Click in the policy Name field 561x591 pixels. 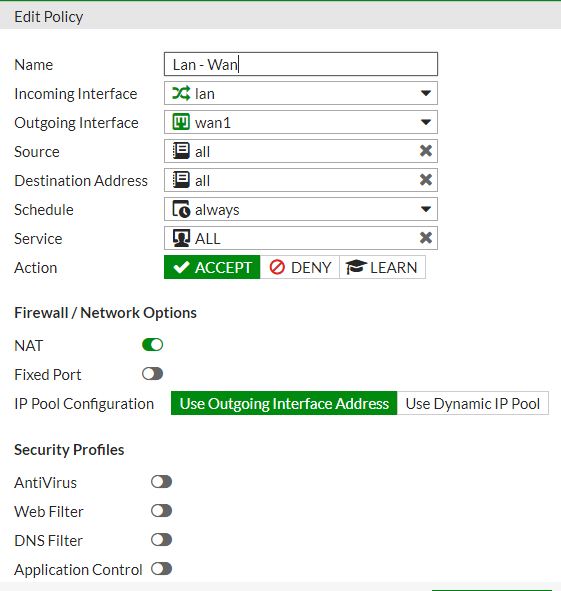click(301, 64)
